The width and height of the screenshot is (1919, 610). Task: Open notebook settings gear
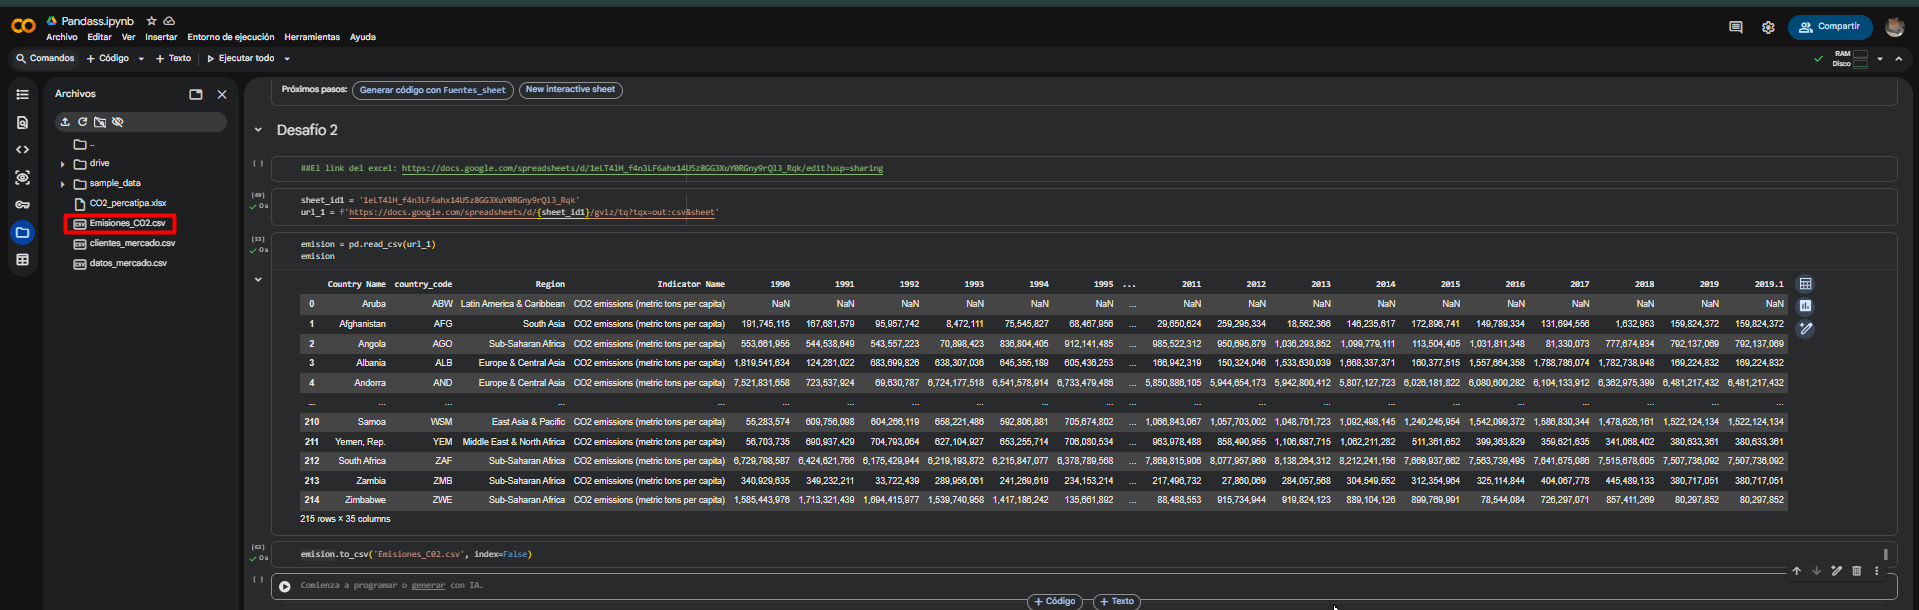1768,28
